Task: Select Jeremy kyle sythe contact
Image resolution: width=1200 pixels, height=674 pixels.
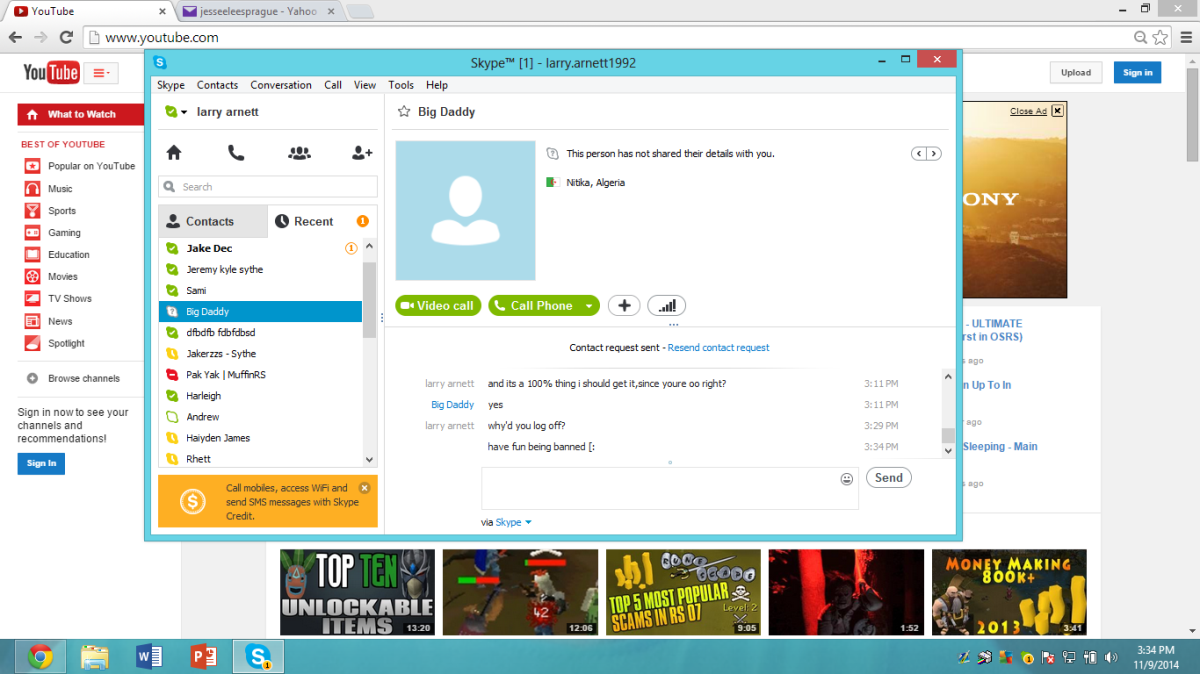Action: (260, 270)
